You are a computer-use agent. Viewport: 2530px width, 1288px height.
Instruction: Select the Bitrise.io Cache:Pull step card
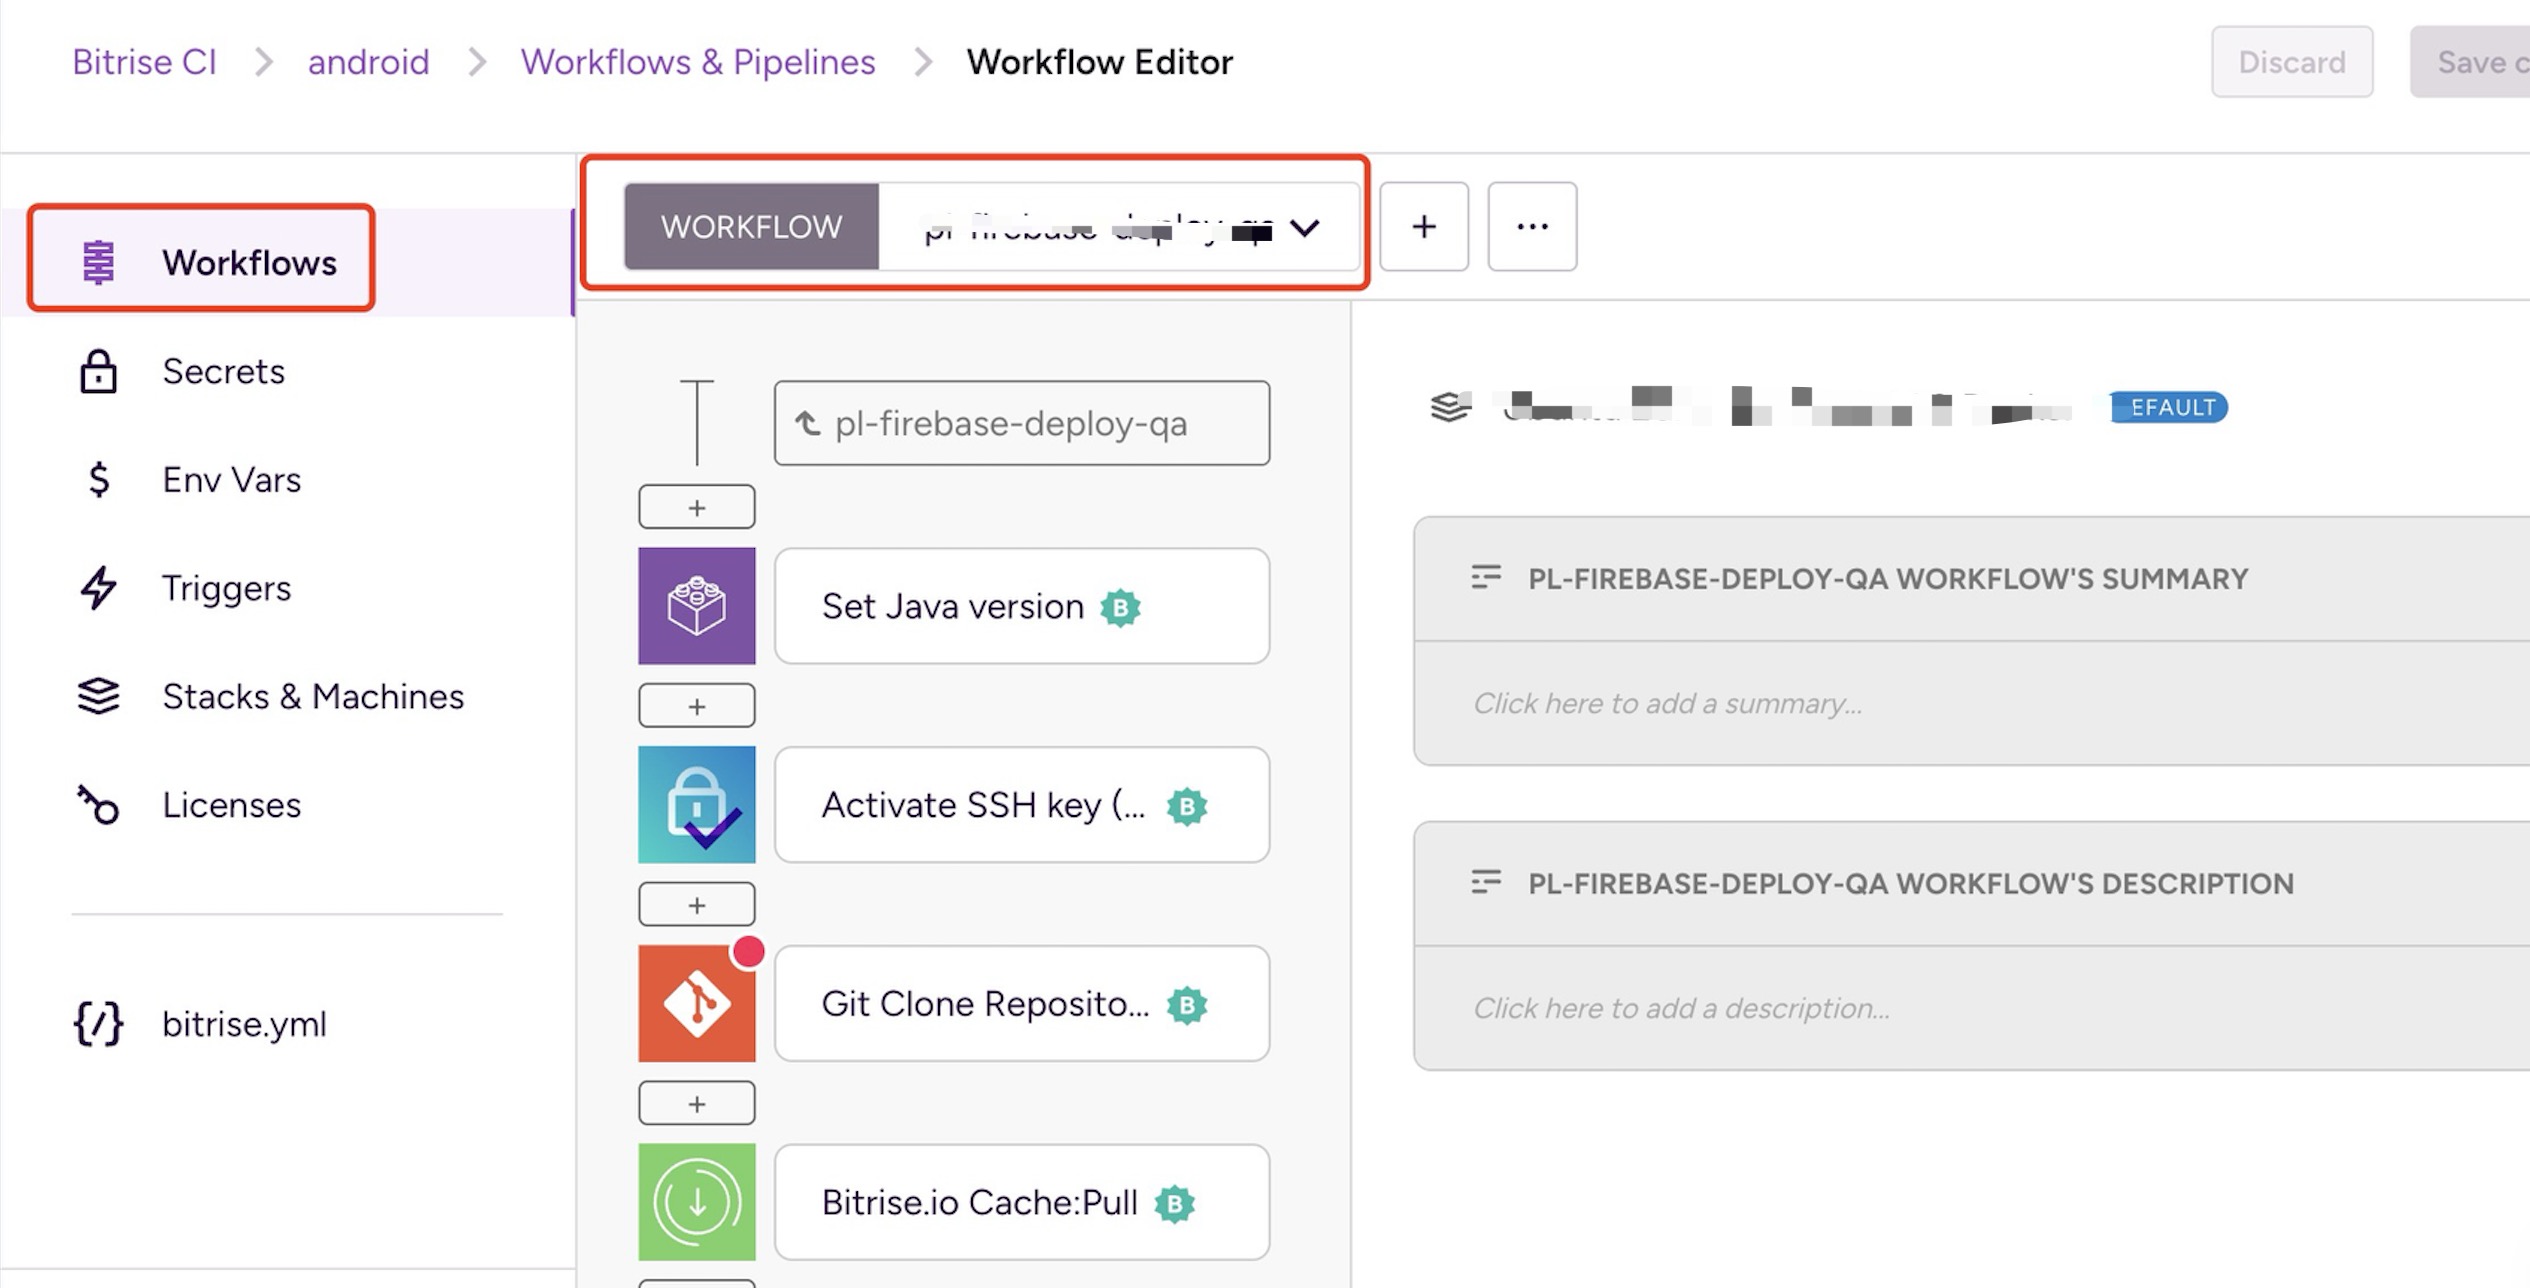coord(1022,1202)
